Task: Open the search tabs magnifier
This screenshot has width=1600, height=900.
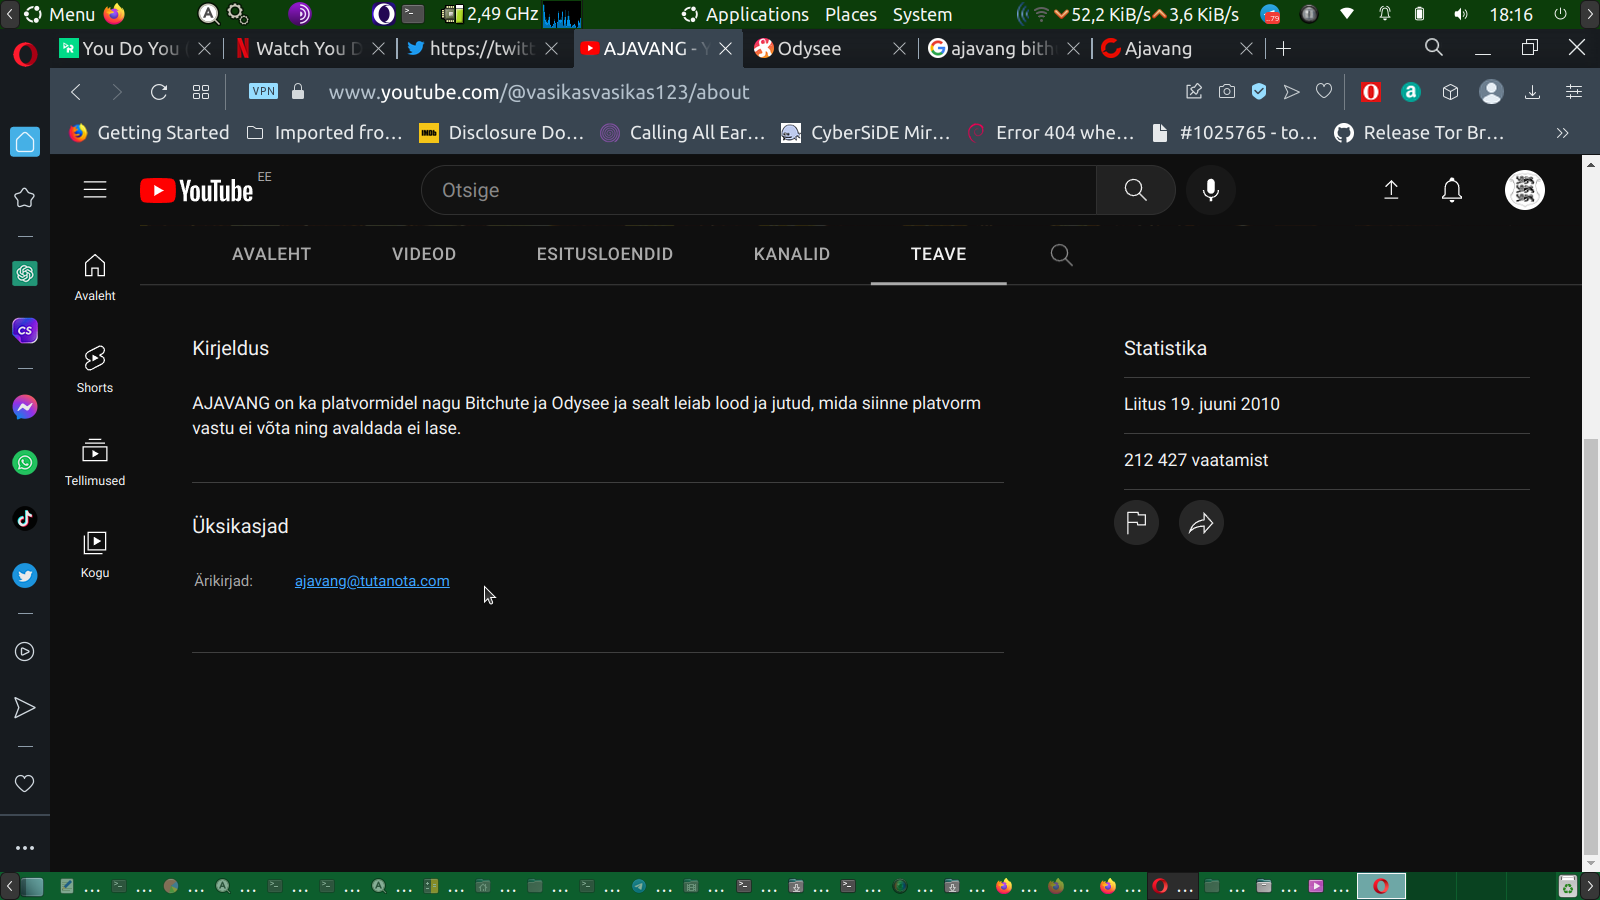Action: click(x=1433, y=48)
